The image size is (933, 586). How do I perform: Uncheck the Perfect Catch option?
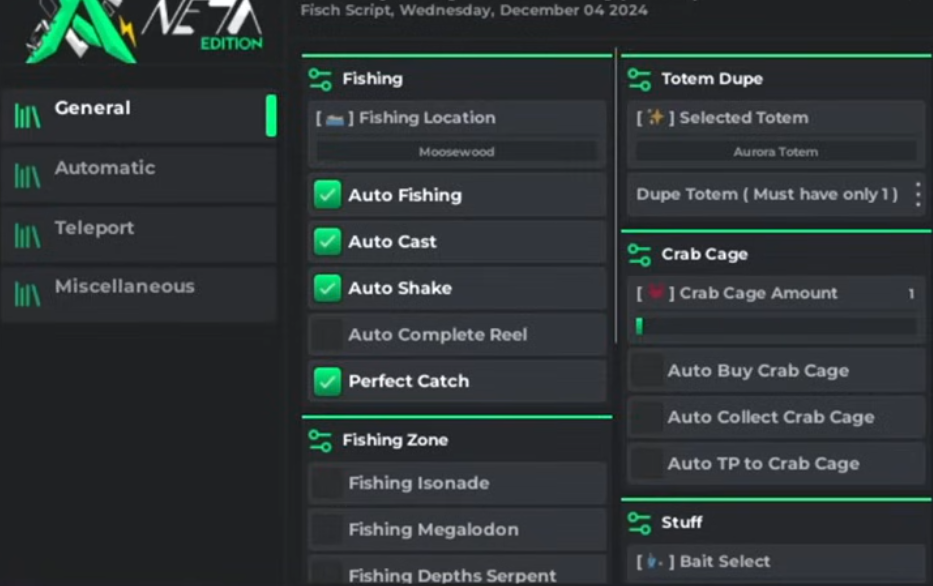point(327,381)
